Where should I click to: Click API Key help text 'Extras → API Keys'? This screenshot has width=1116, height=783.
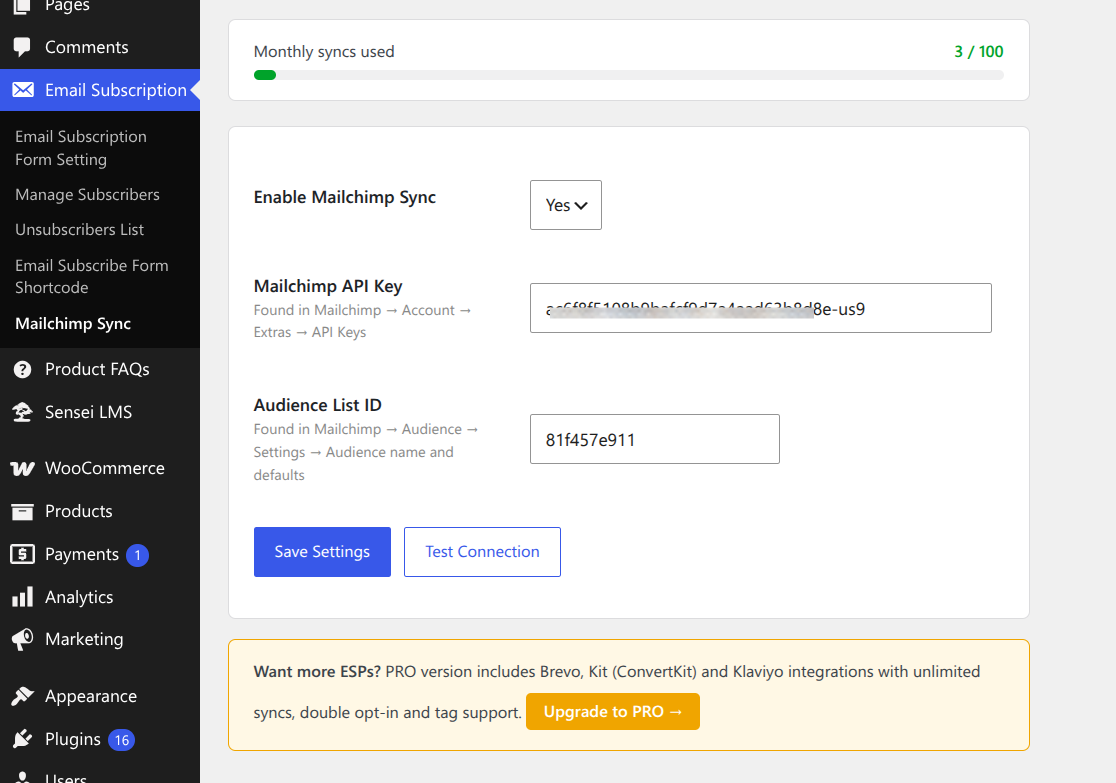(310, 332)
